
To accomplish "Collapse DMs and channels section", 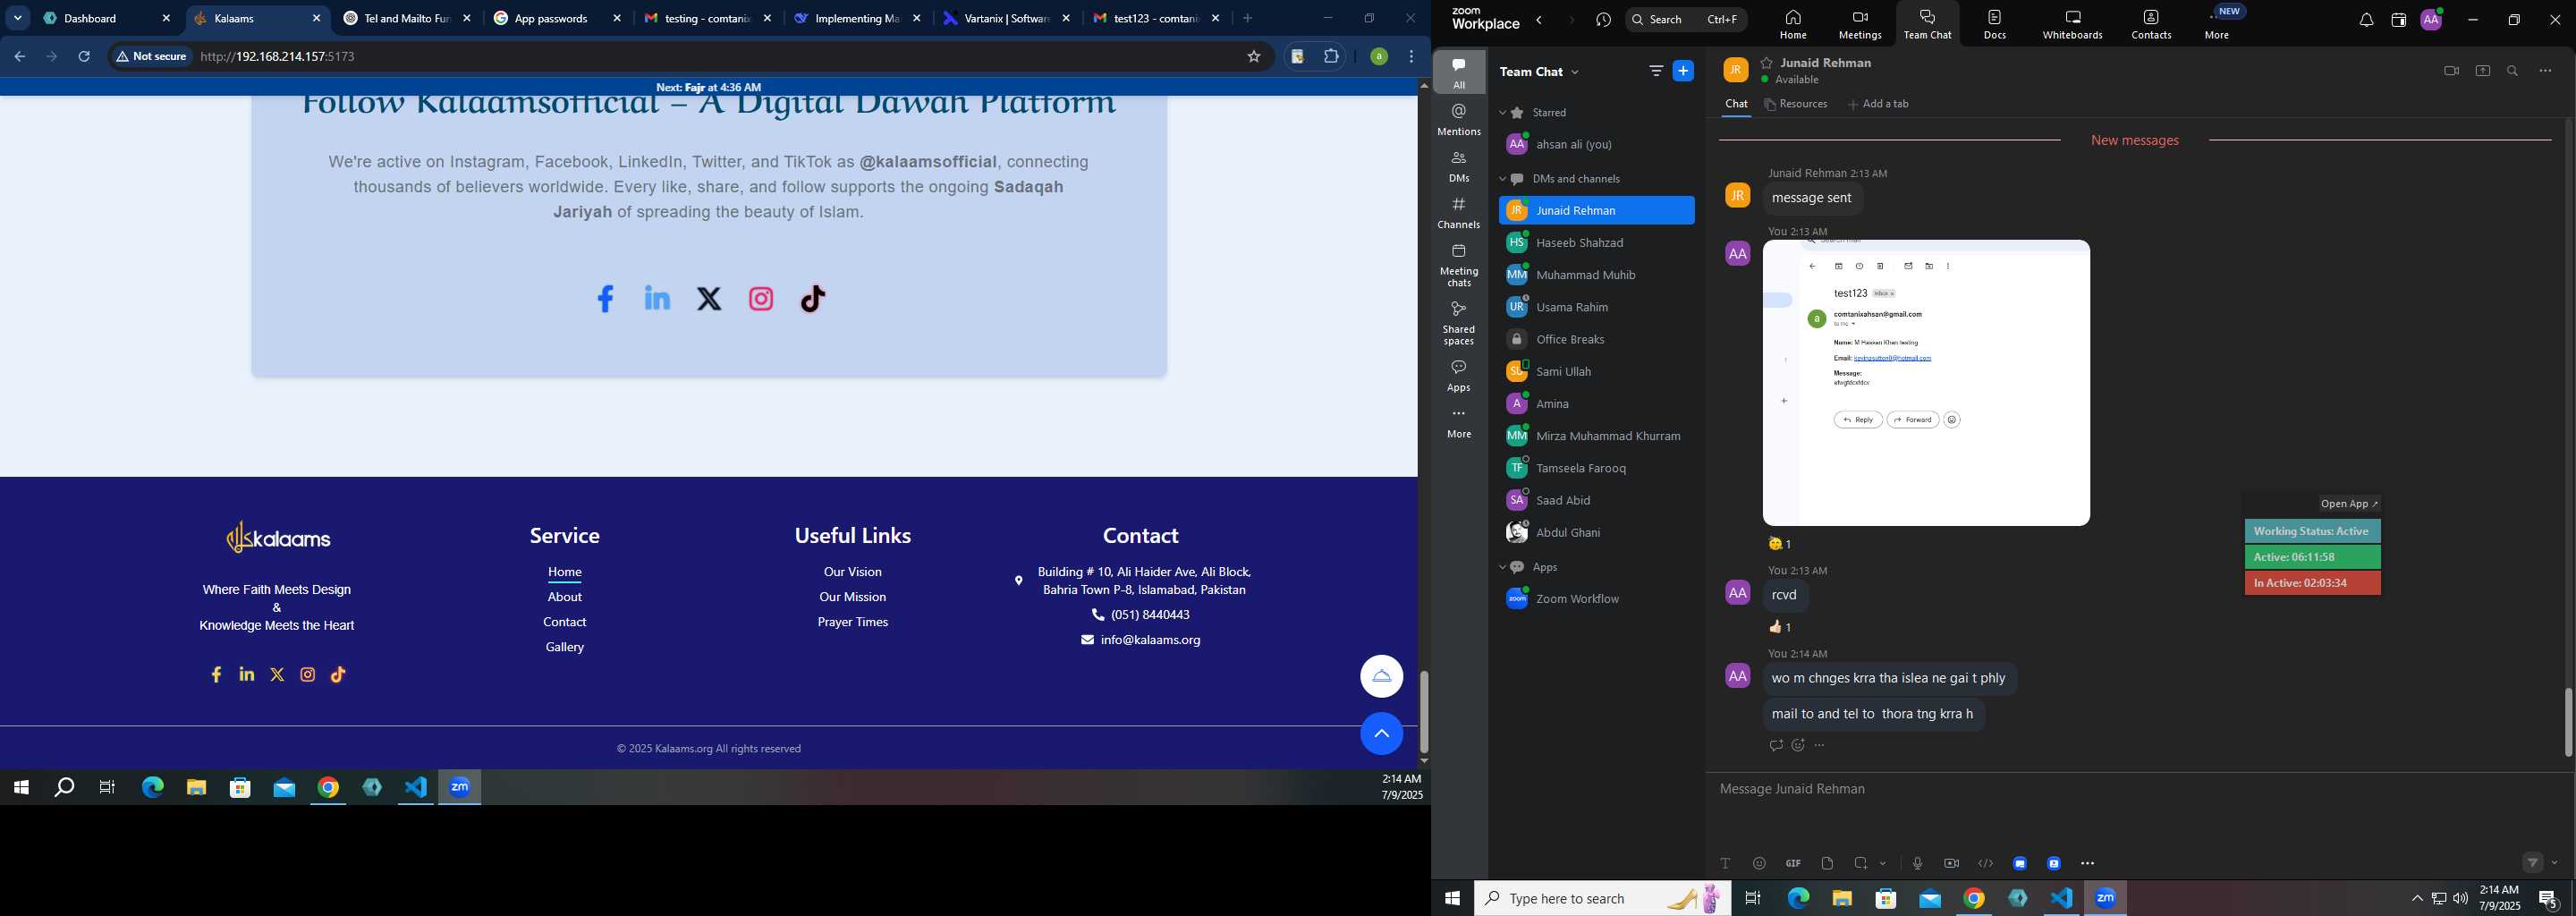I will (x=1502, y=179).
